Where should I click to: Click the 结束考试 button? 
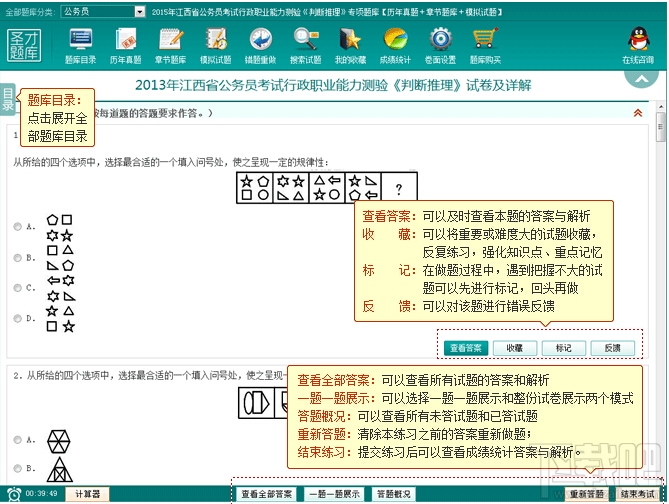pos(638,494)
